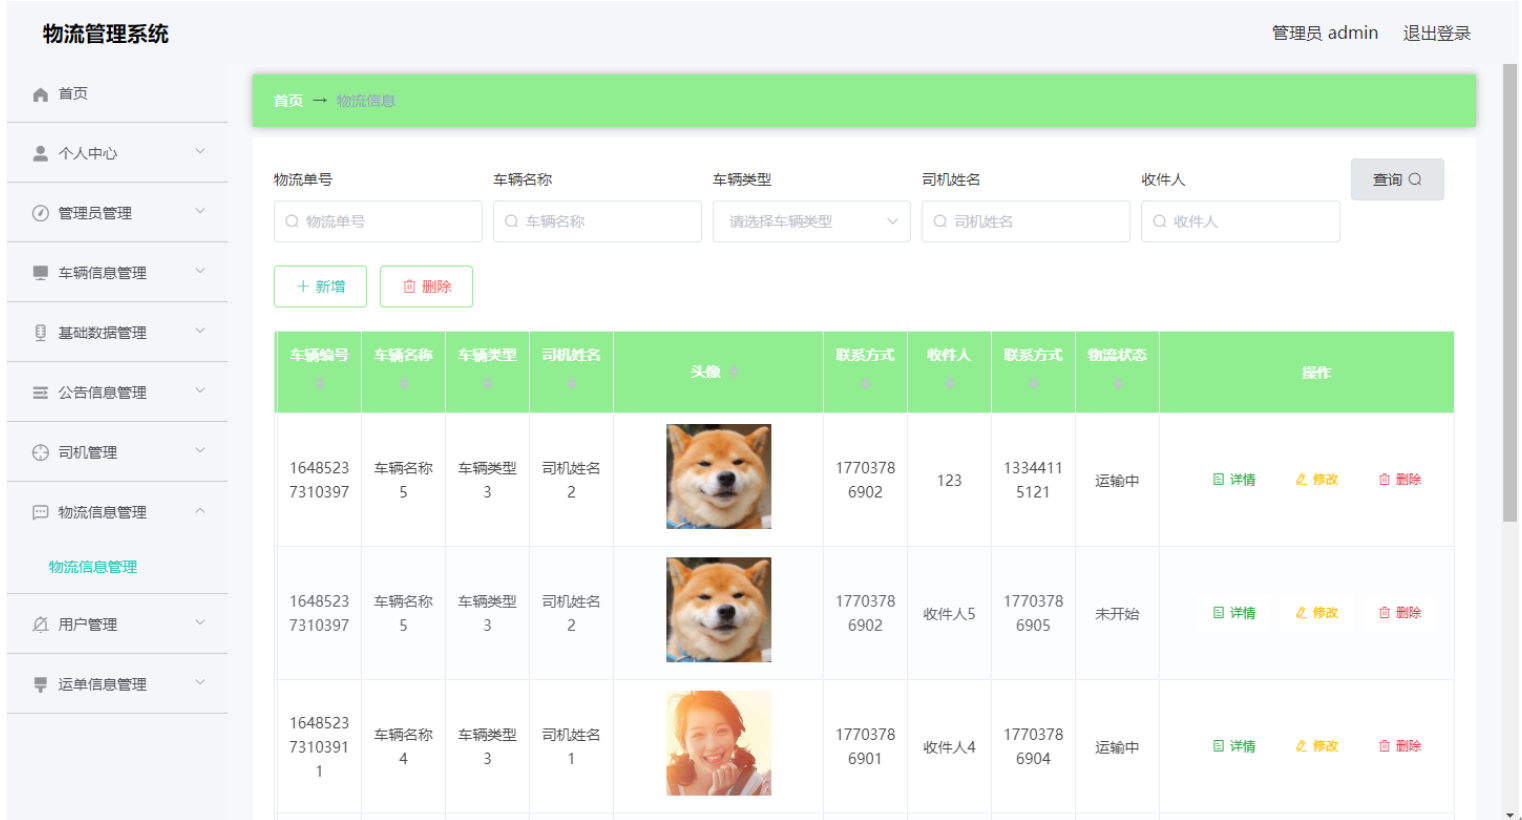Focus the 司机姓名 input field

click(x=1026, y=222)
